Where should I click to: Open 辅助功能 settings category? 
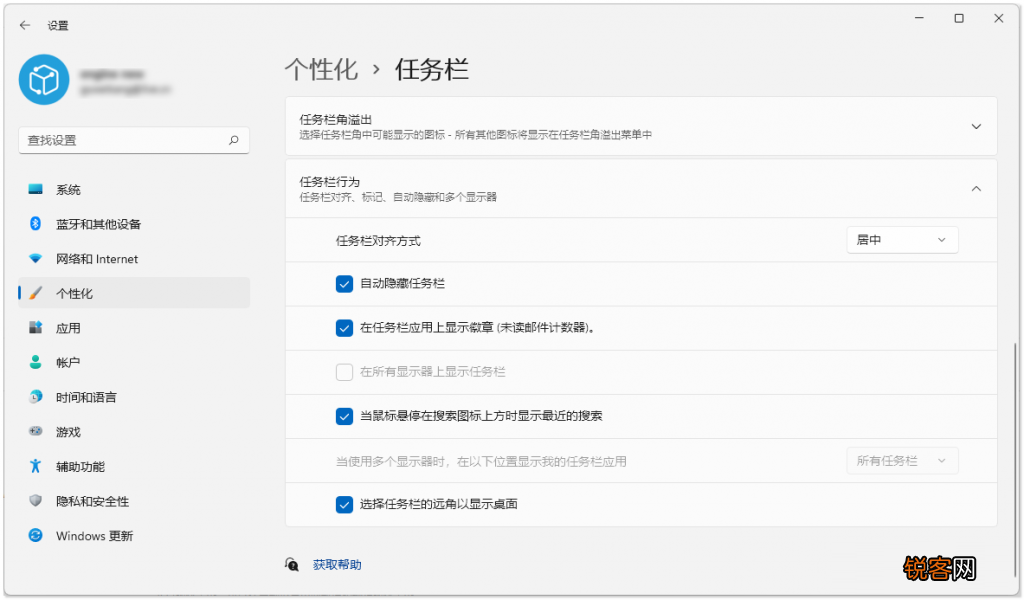point(134,466)
